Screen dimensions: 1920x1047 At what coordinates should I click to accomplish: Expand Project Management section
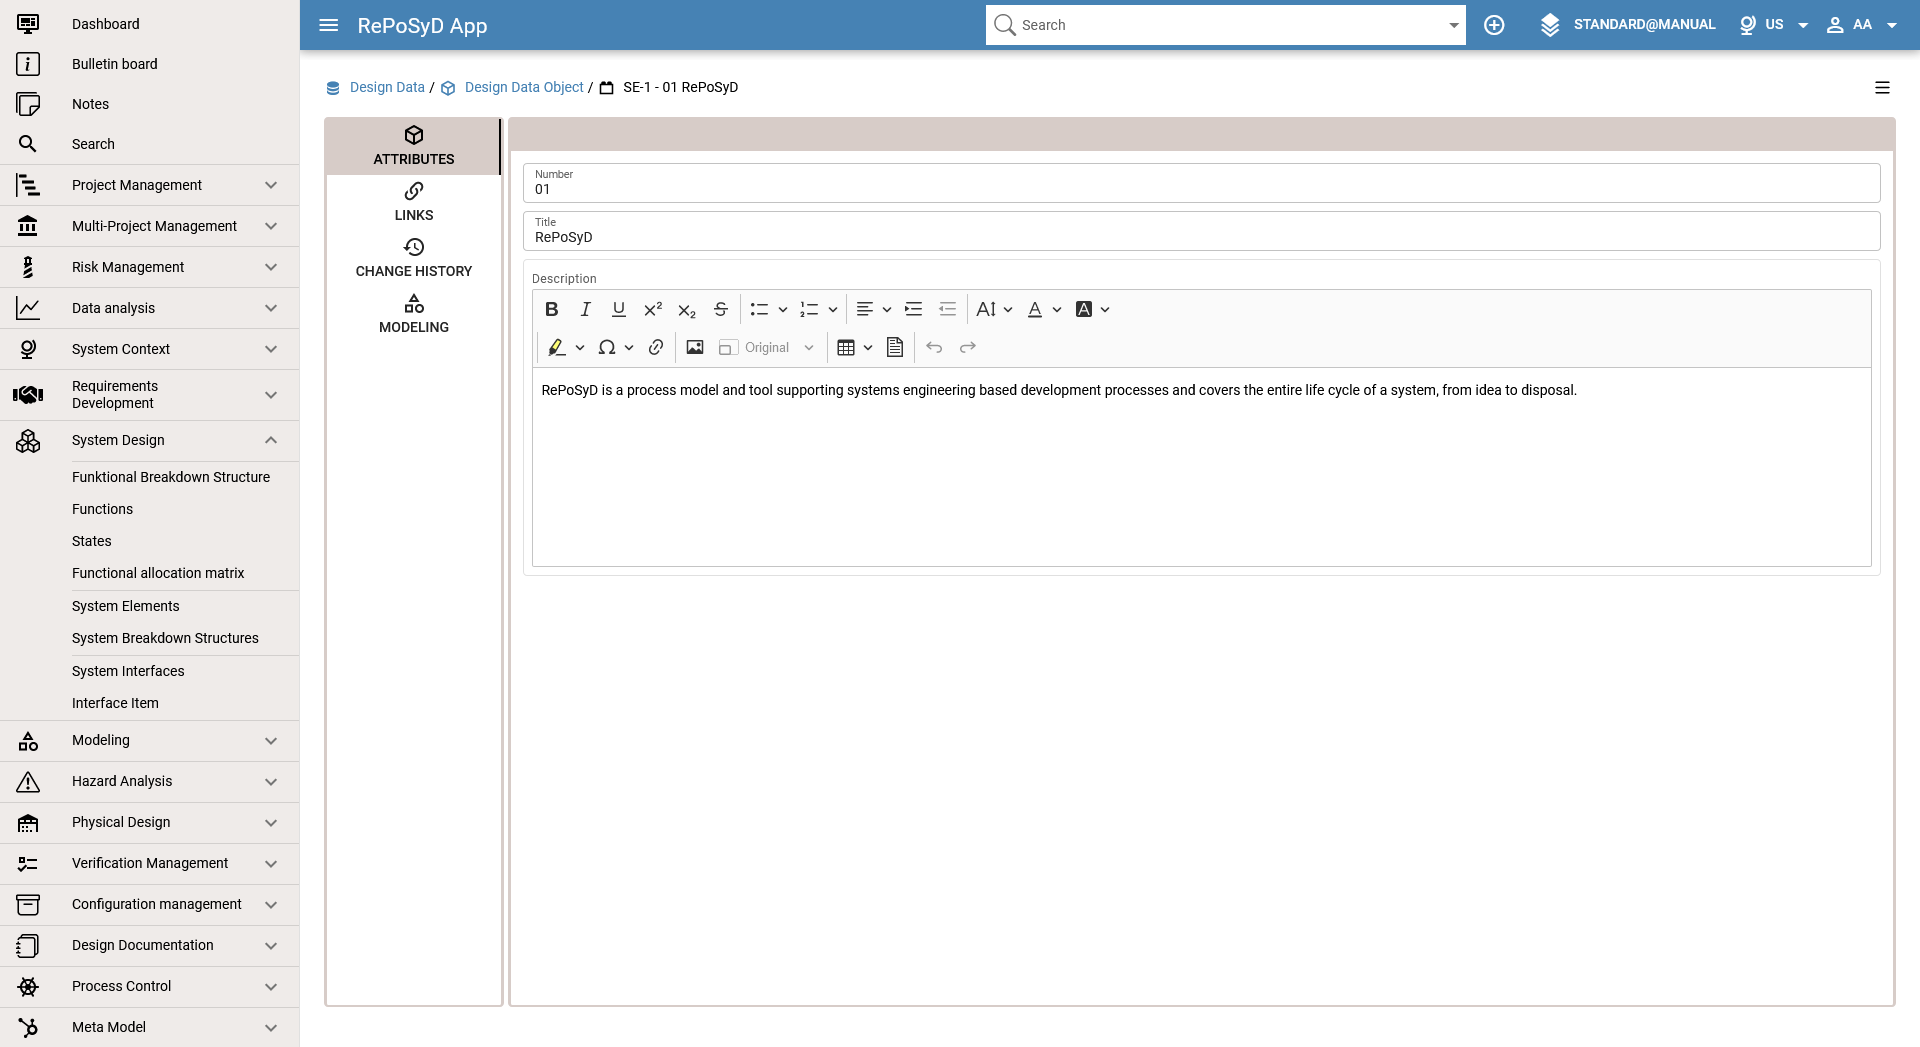[150, 185]
